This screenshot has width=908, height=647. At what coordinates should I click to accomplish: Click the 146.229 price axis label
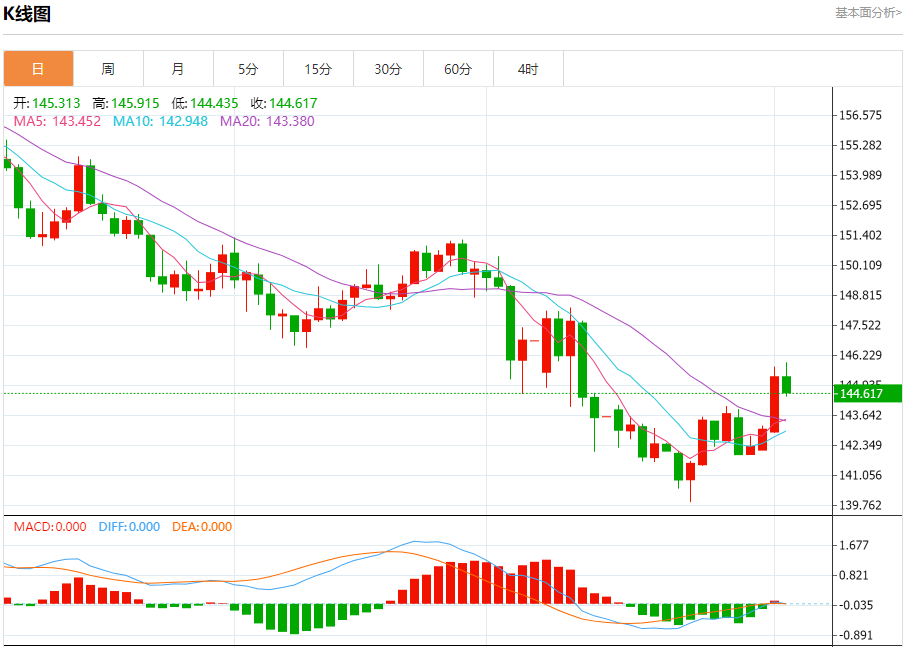coord(861,355)
